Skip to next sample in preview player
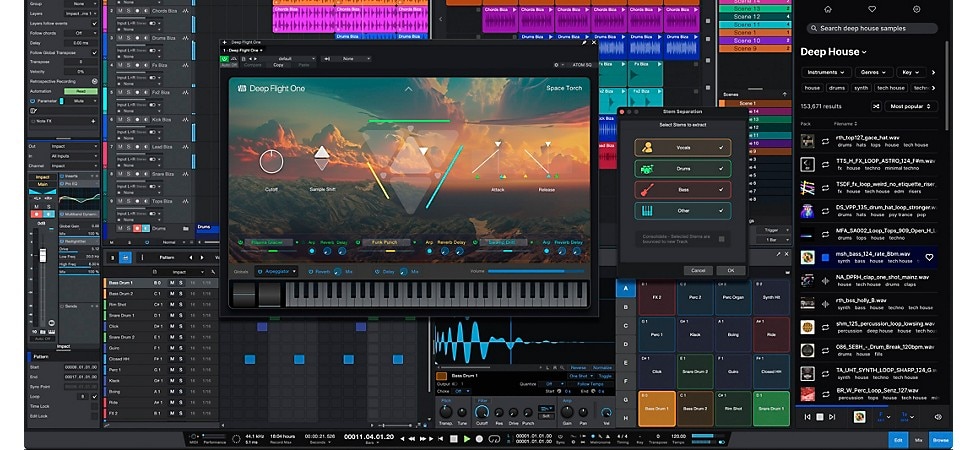Viewport: 976px width, 450px height. point(833,417)
